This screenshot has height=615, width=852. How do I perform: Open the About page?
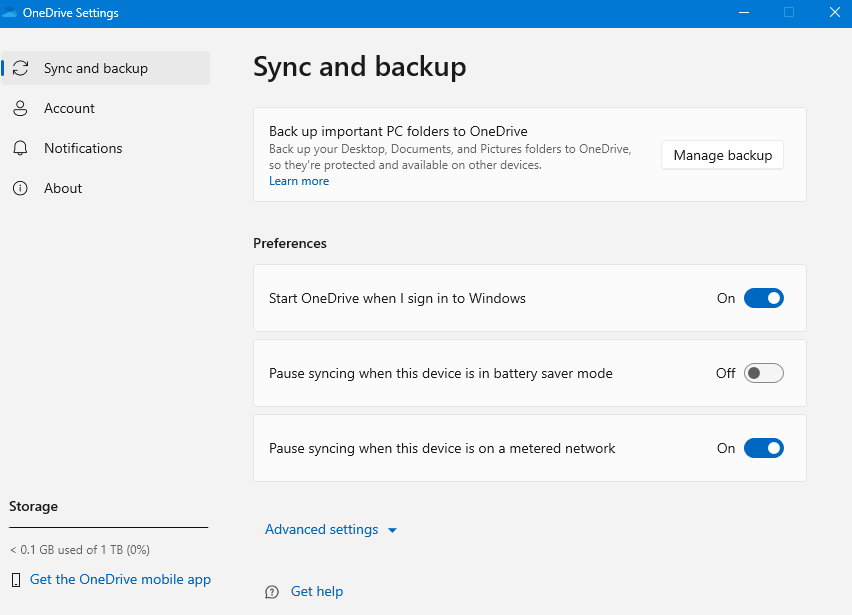[x=105, y=188]
